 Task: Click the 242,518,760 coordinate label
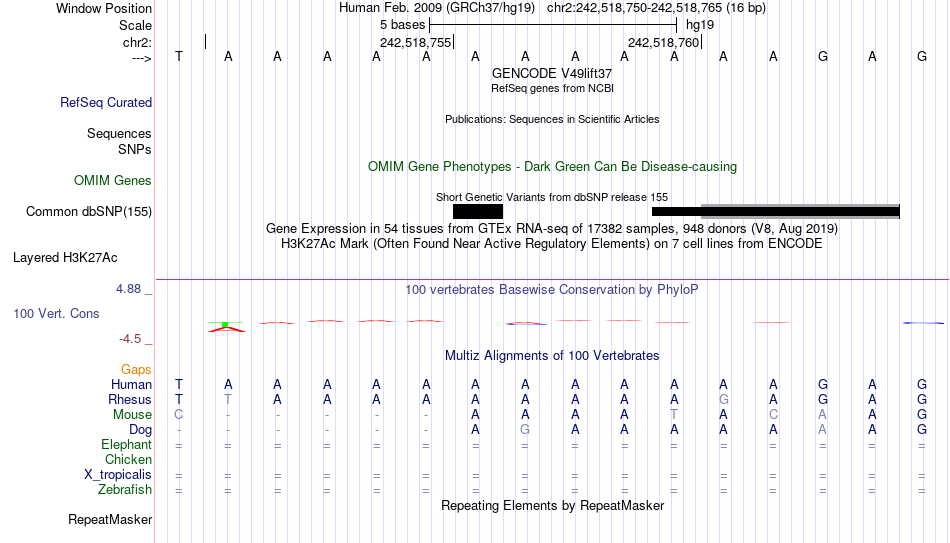pos(663,42)
